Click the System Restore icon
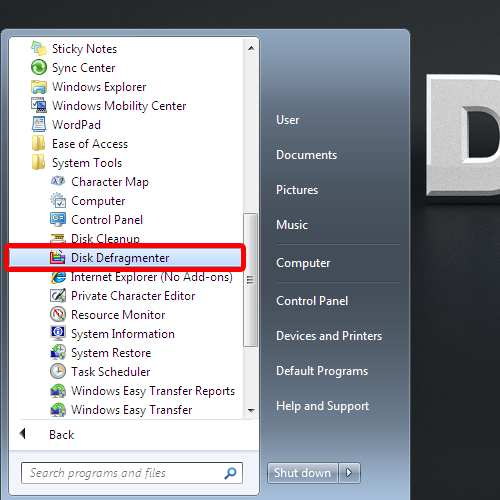The width and height of the screenshot is (500, 500). [58, 353]
